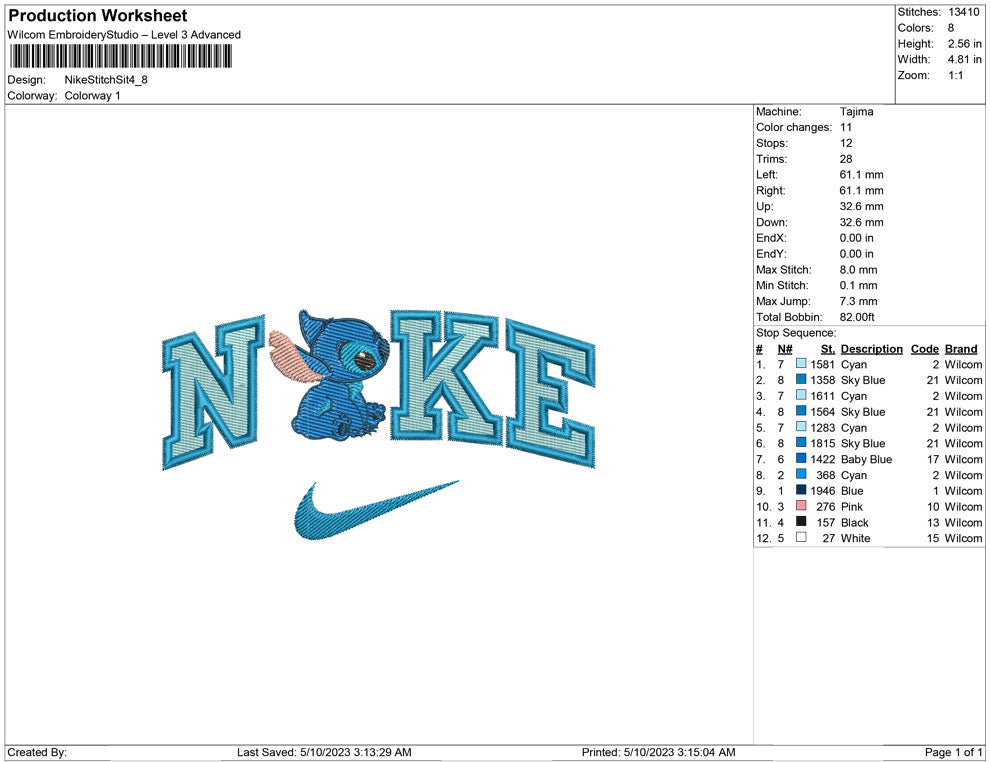The image size is (990, 762).
Task: Click the 'Colorway 1' value
Action: pyautogui.click(x=92, y=95)
